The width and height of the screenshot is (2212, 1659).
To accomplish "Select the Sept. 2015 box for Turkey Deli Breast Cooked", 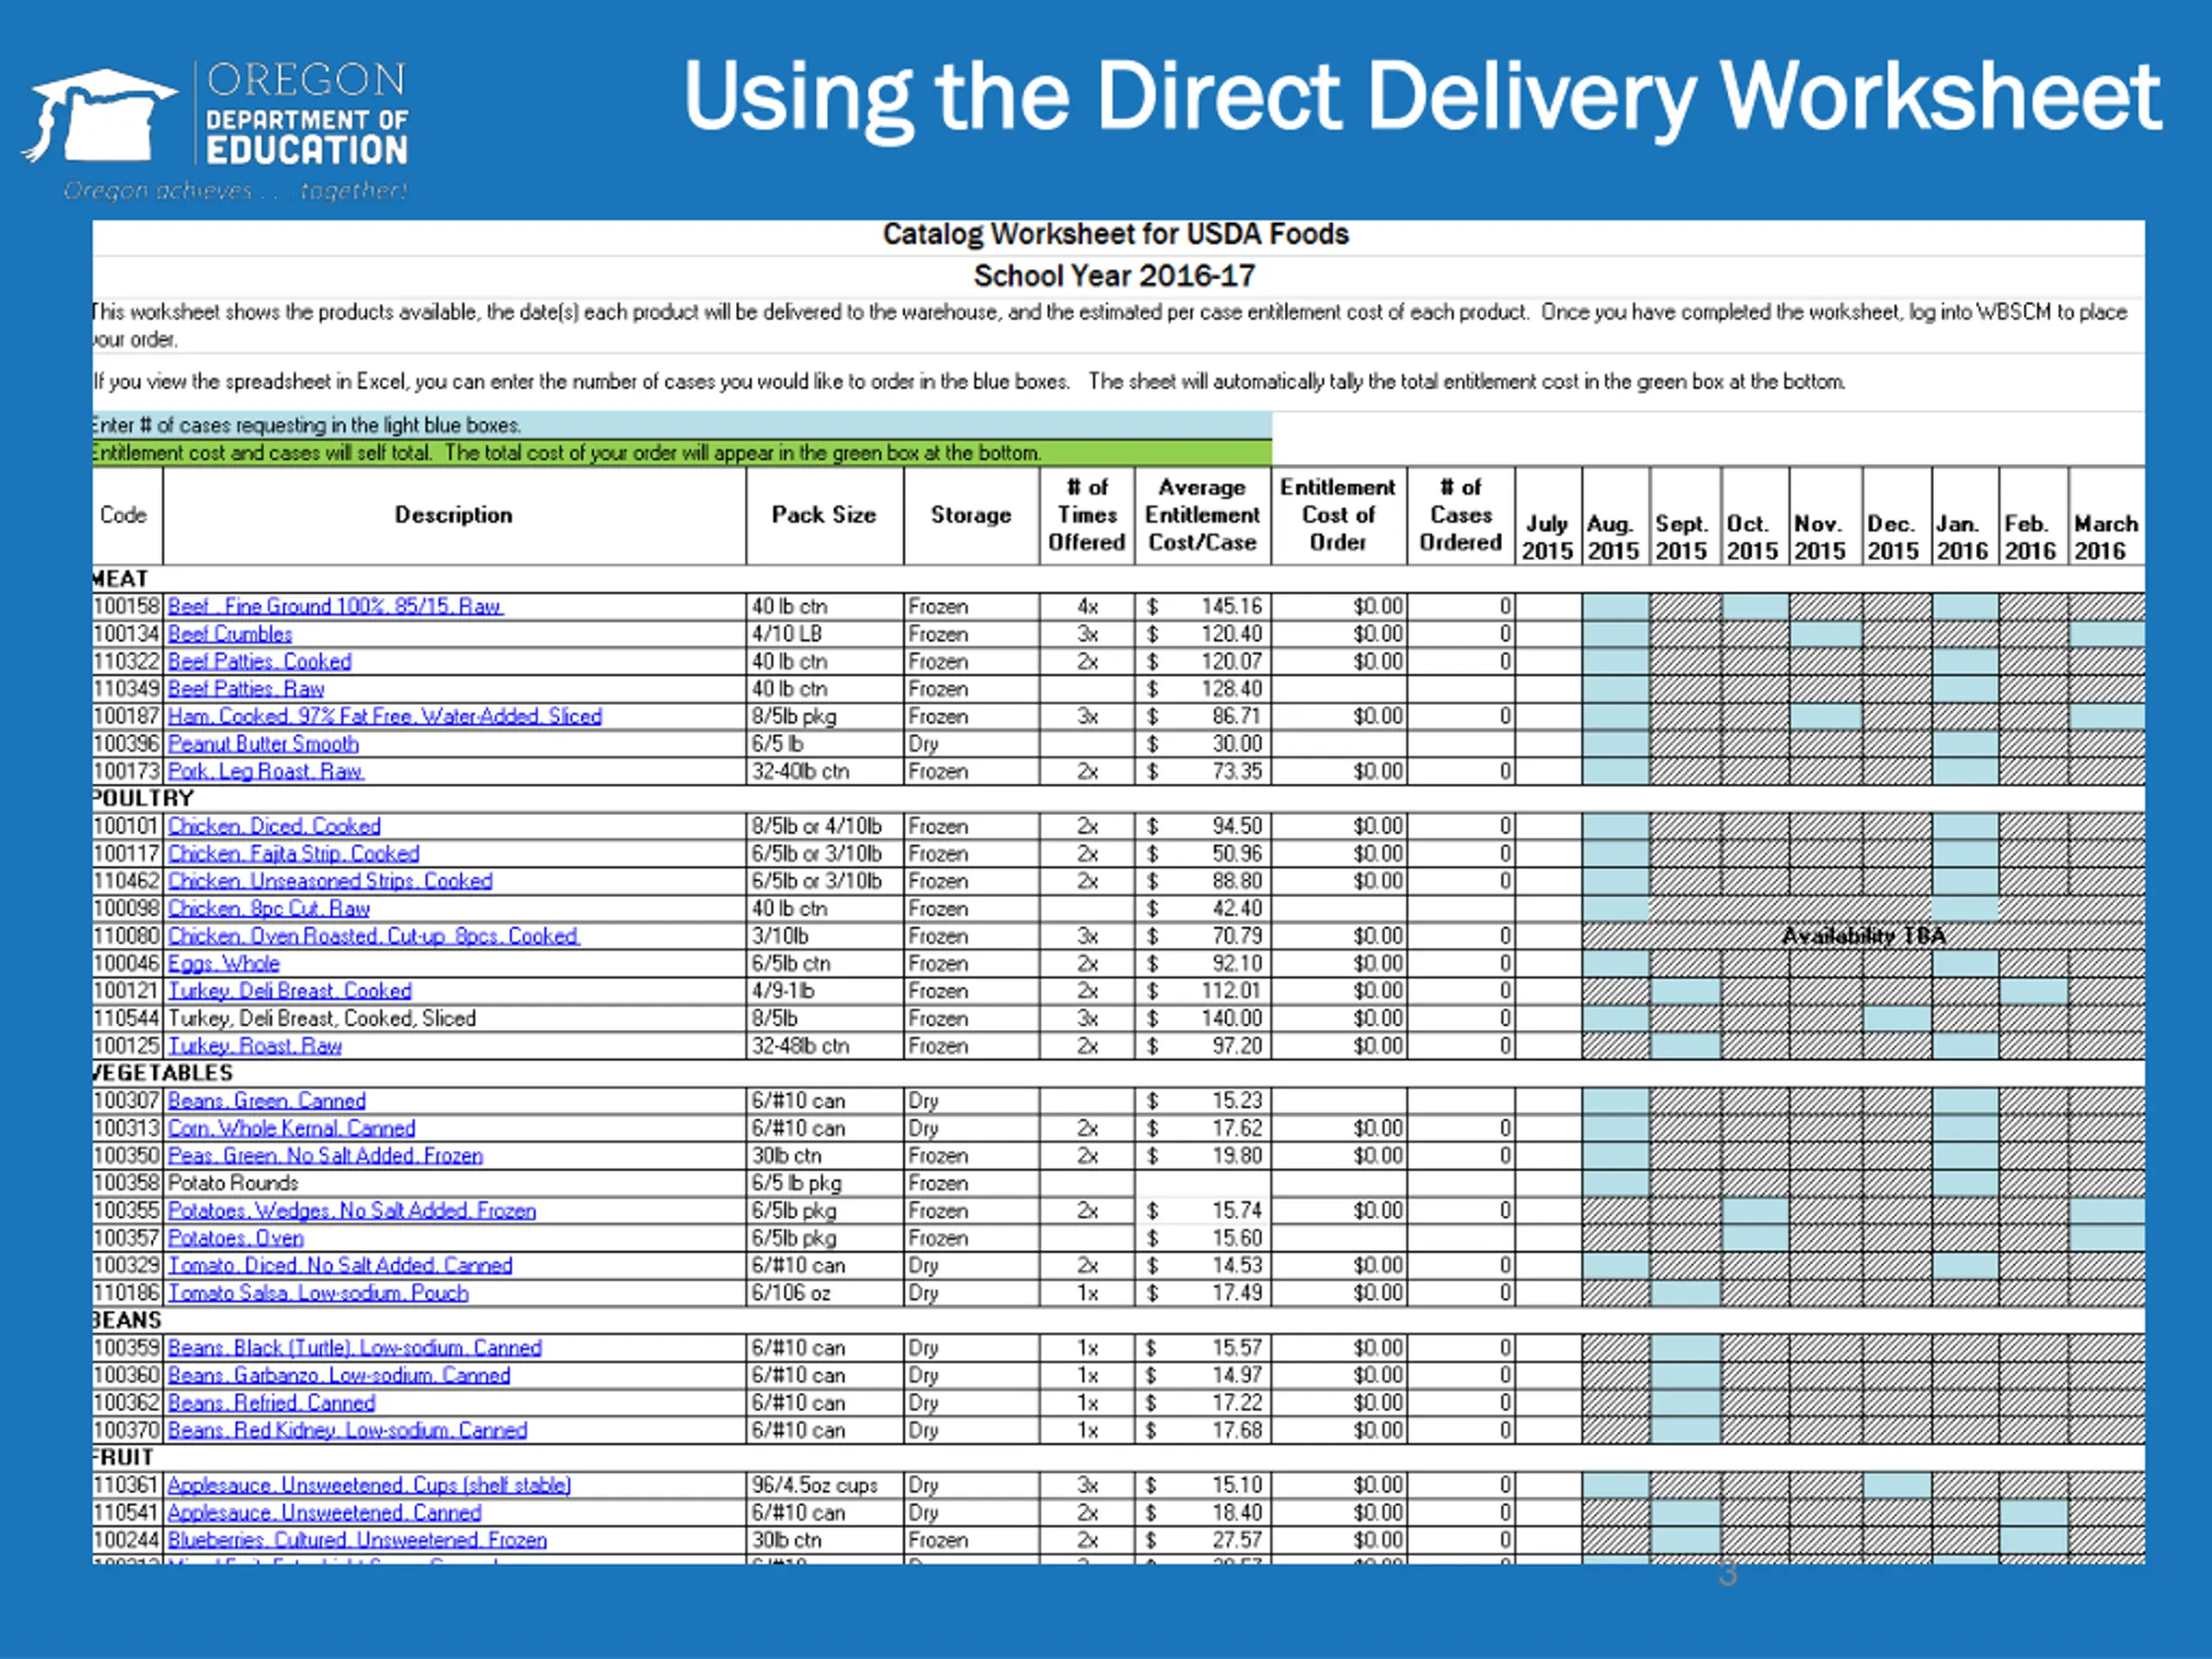I will [1686, 991].
